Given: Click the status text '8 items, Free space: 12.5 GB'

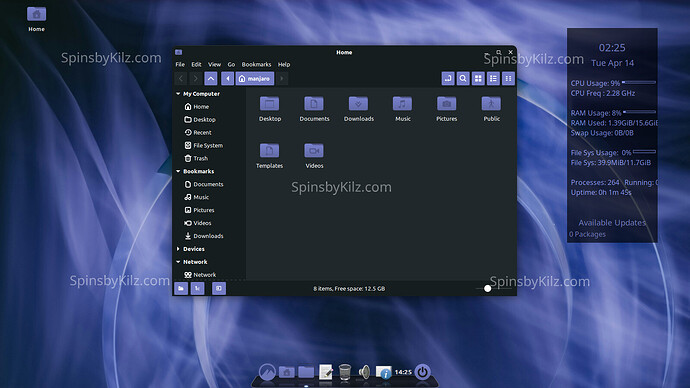Looking at the screenshot, I should [x=349, y=289].
